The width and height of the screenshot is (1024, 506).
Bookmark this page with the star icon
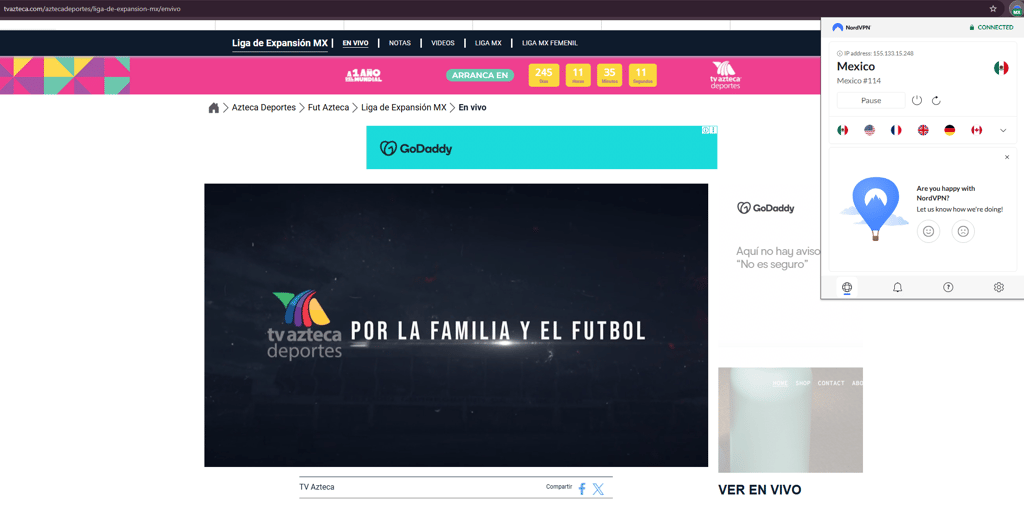(993, 8)
